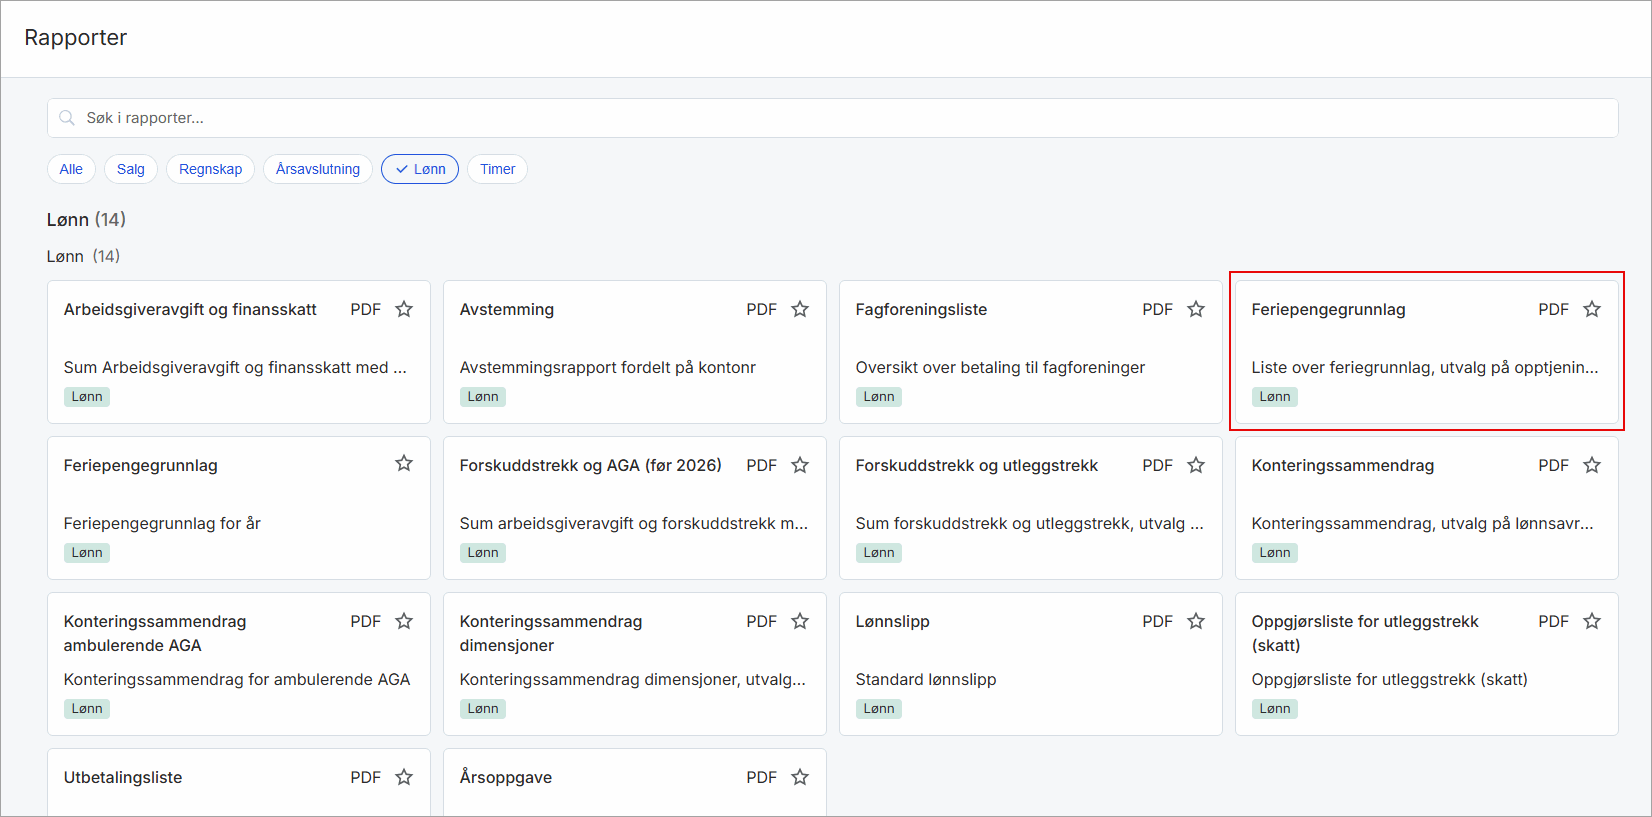1652x817 pixels.
Task: Favorite the Arbeidsgiveravgift og finansskatt report star
Action: (404, 309)
